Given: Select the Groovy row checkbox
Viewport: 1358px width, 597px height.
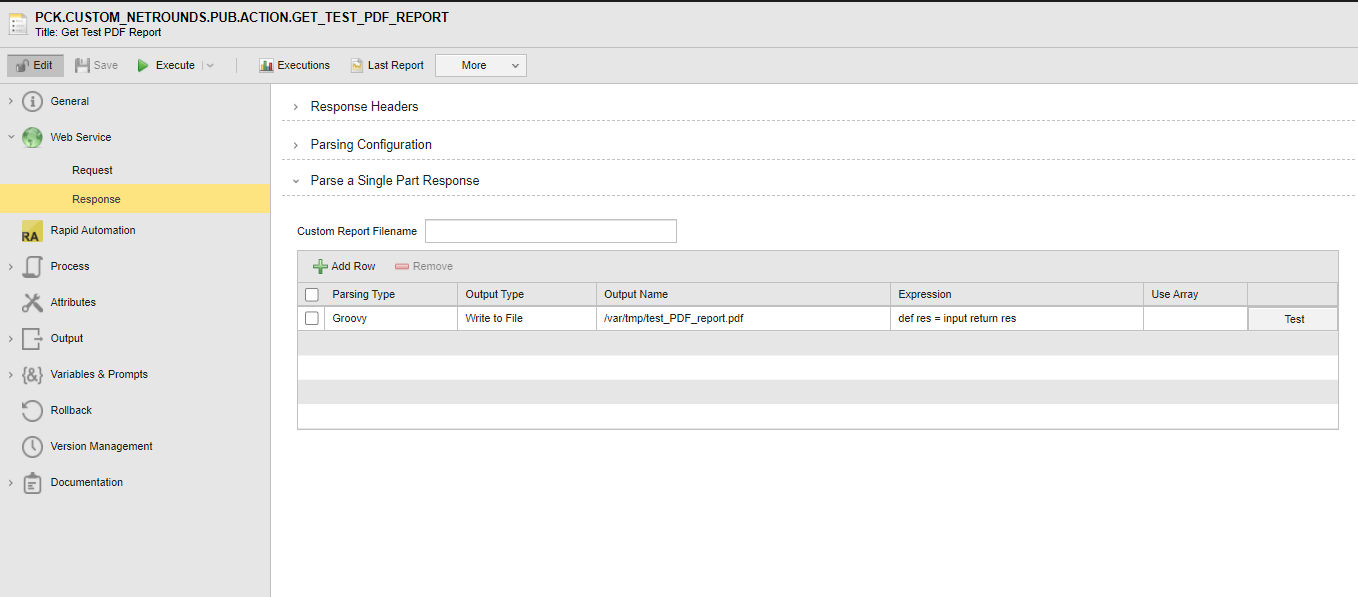Looking at the screenshot, I should (x=311, y=317).
